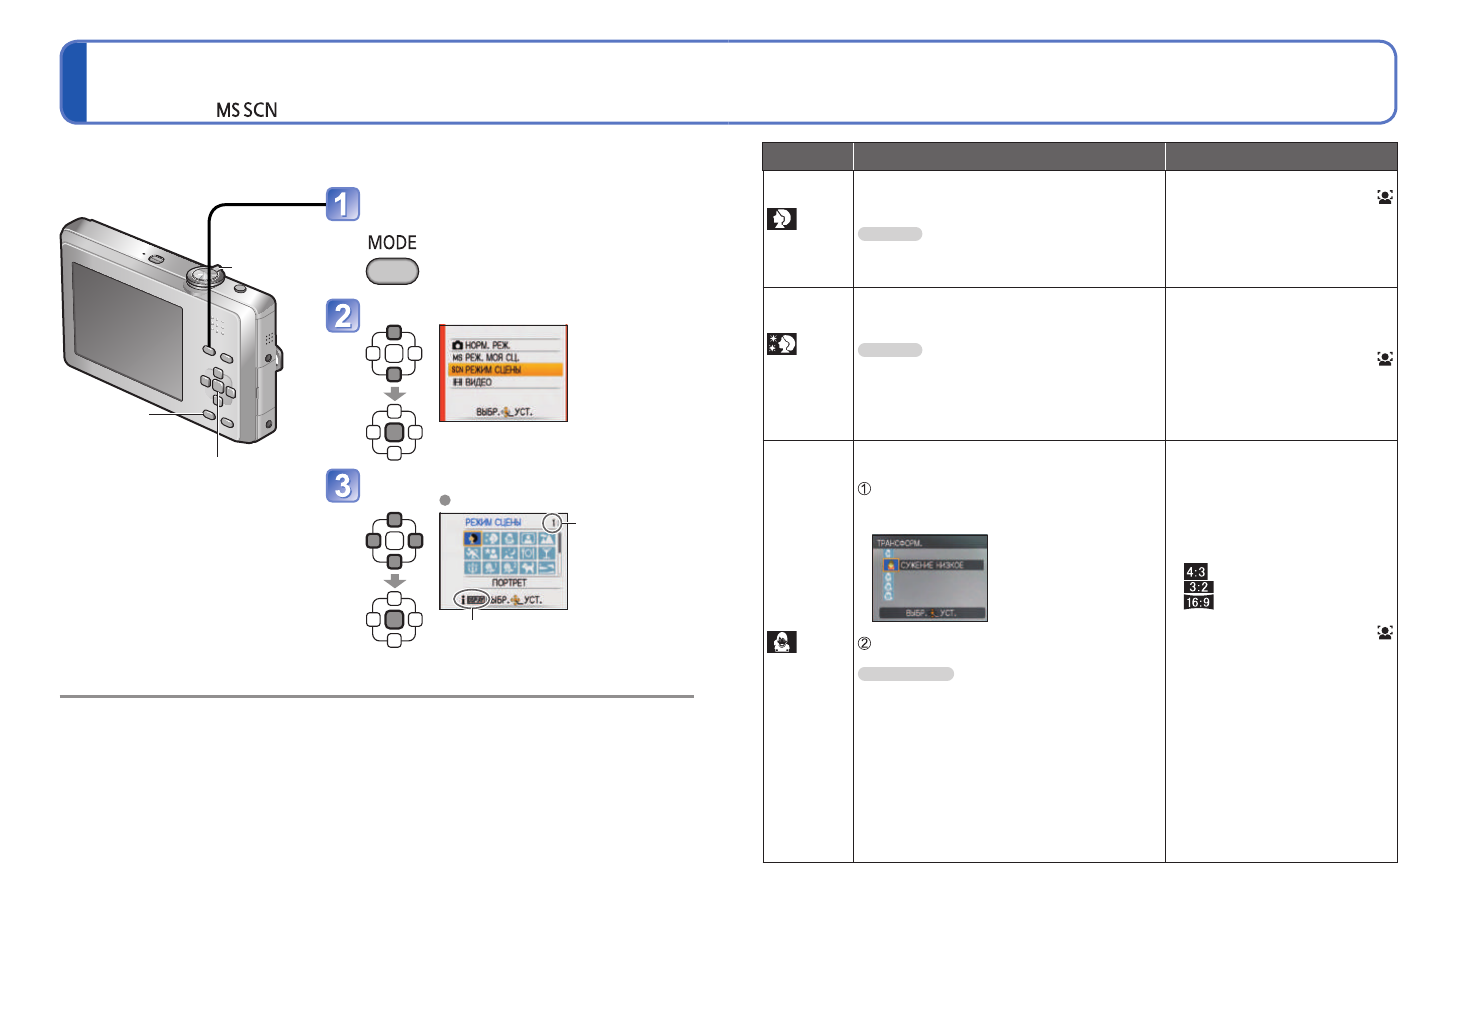The width and height of the screenshot is (1457, 1032).
Task: Click the 4:3 aspect ratio icon
Action: 1195,572
